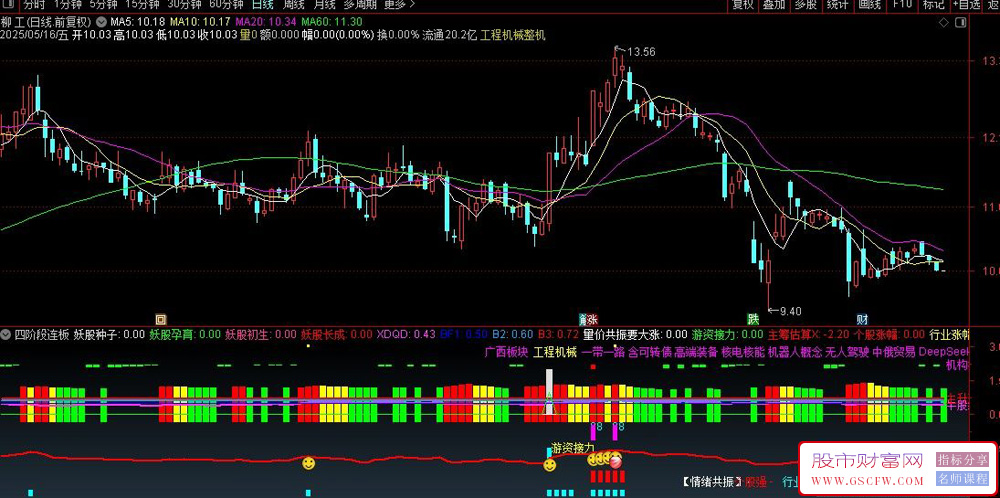Toggle the side panel icon at top-right
The height and width of the screenshot is (498, 1000).
(960, 23)
